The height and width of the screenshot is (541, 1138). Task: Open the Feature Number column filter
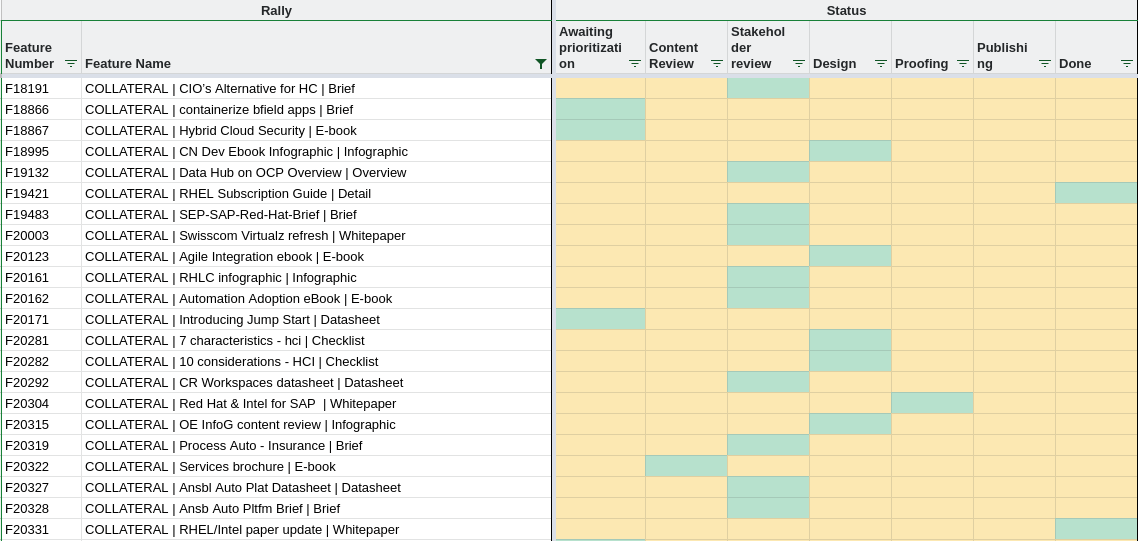[x=71, y=63]
